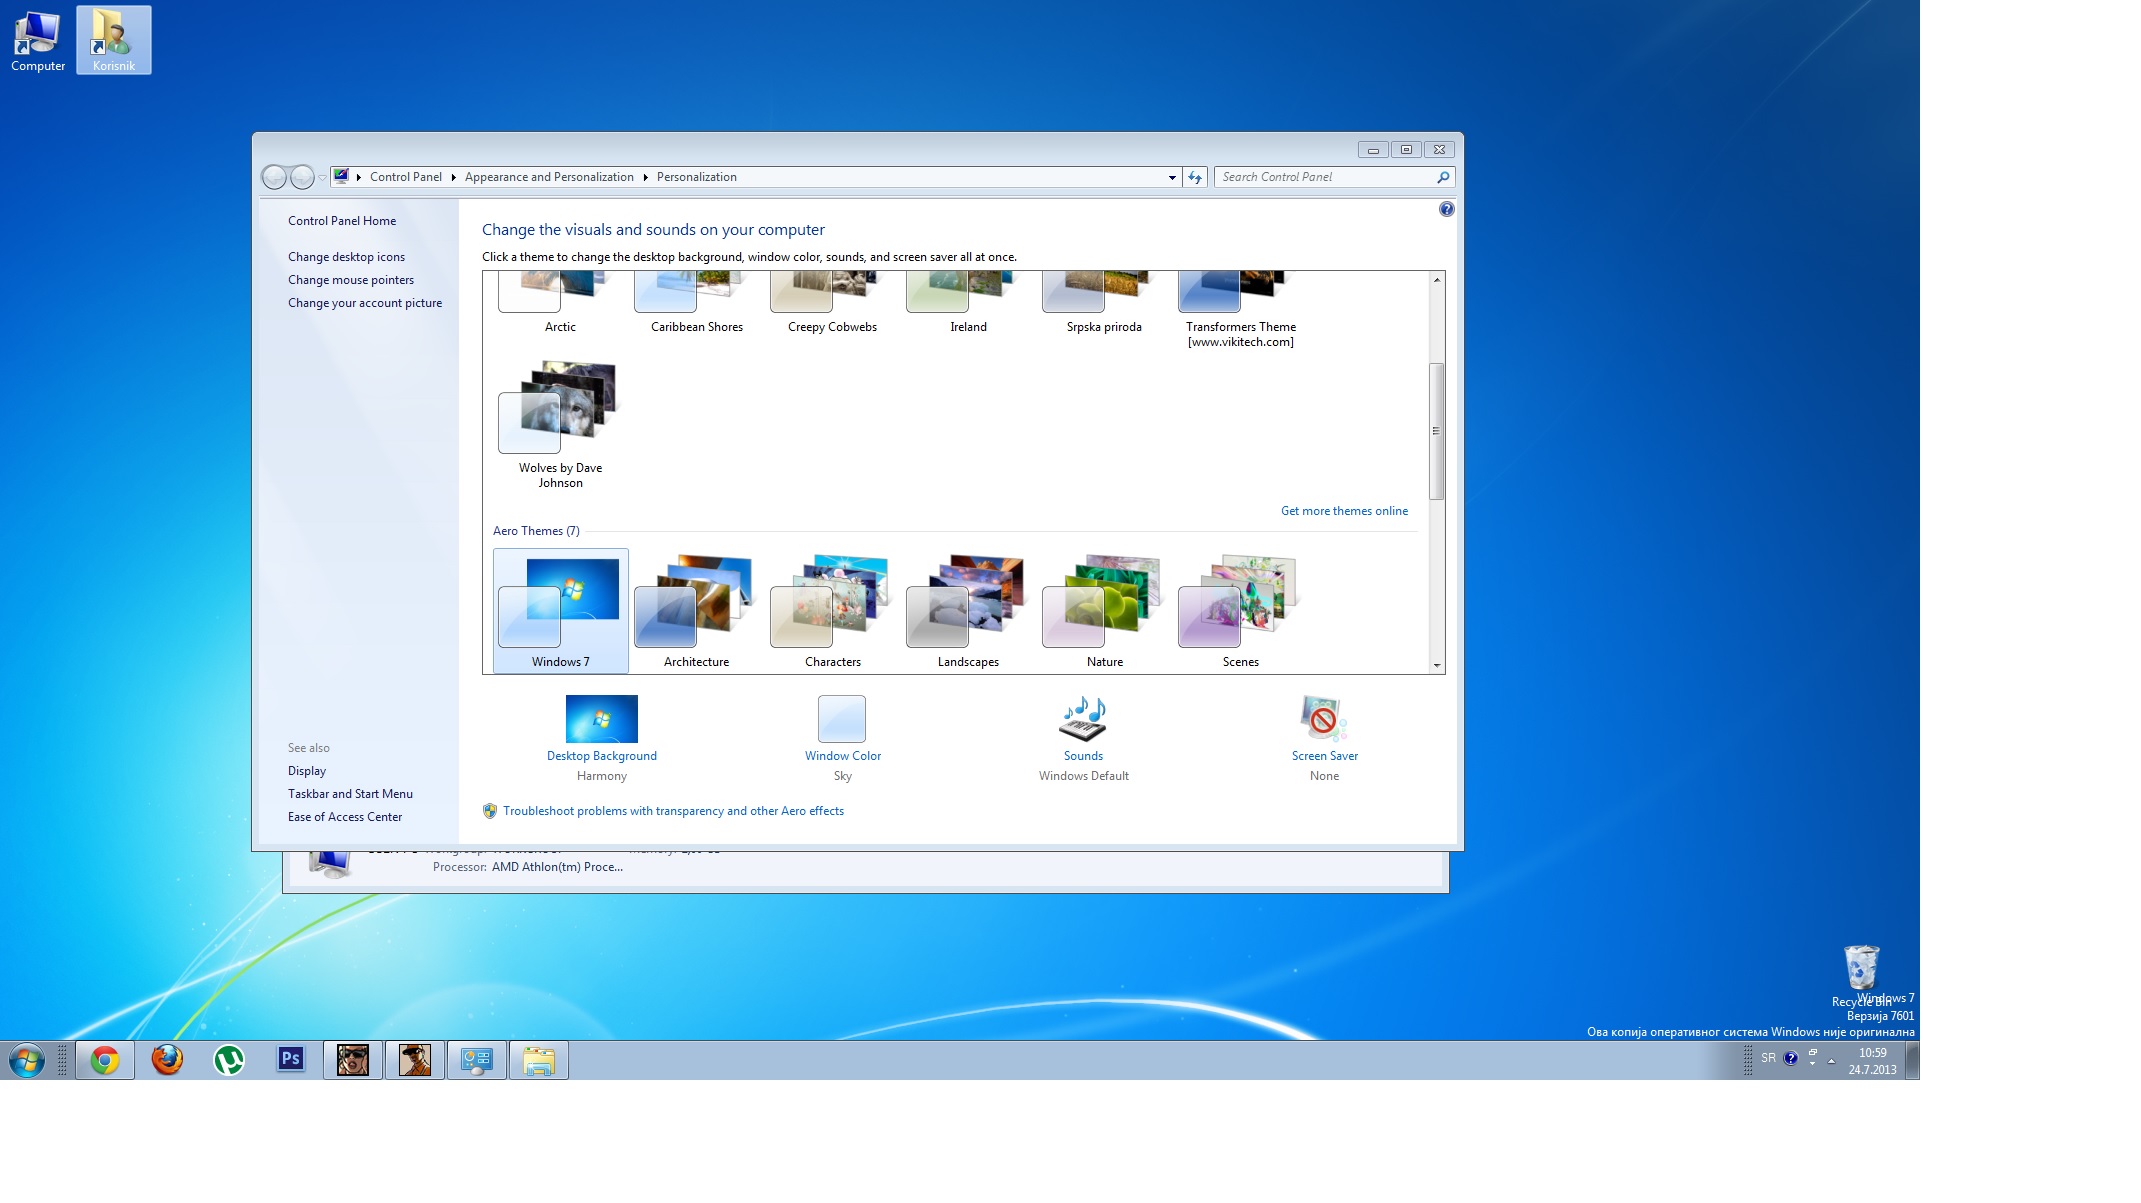Click the refresh button beside address bar
Viewport: 2141px width, 1203px height.
(x=1195, y=177)
